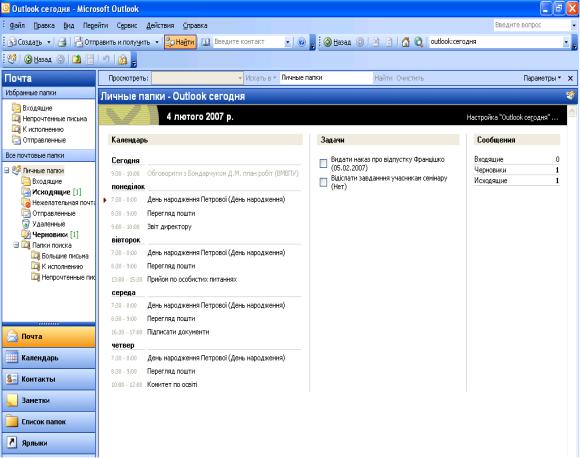Select Черновики folder in tree
The image size is (580, 458).
click(50, 235)
